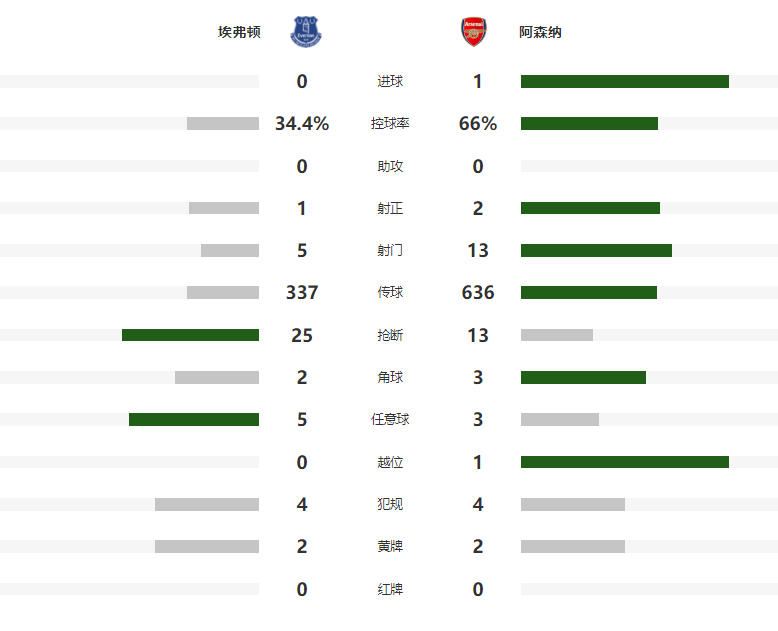The width and height of the screenshot is (778, 631).
Task: Click the 角球 stat label
Action: click(x=390, y=377)
